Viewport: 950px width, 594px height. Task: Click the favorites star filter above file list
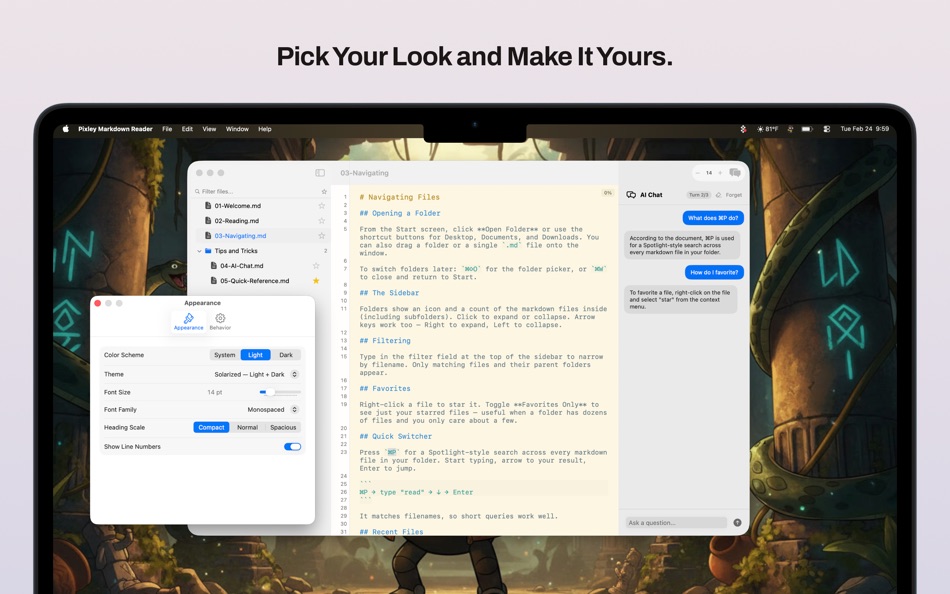[x=324, y=191]
